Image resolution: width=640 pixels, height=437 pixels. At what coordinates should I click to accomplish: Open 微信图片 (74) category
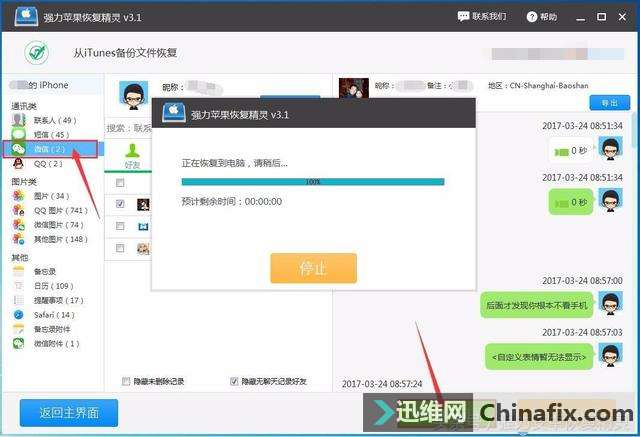pyautogui.click(x=56, y=225)
